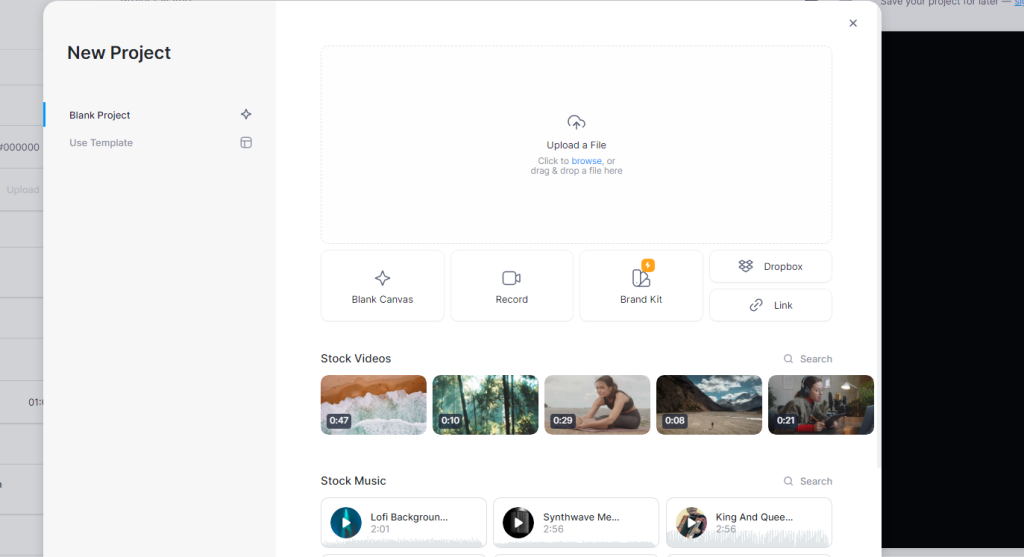Play the Lofi Background track
The width and height of the screenshot is (1024, 557).
pos(346,523)
